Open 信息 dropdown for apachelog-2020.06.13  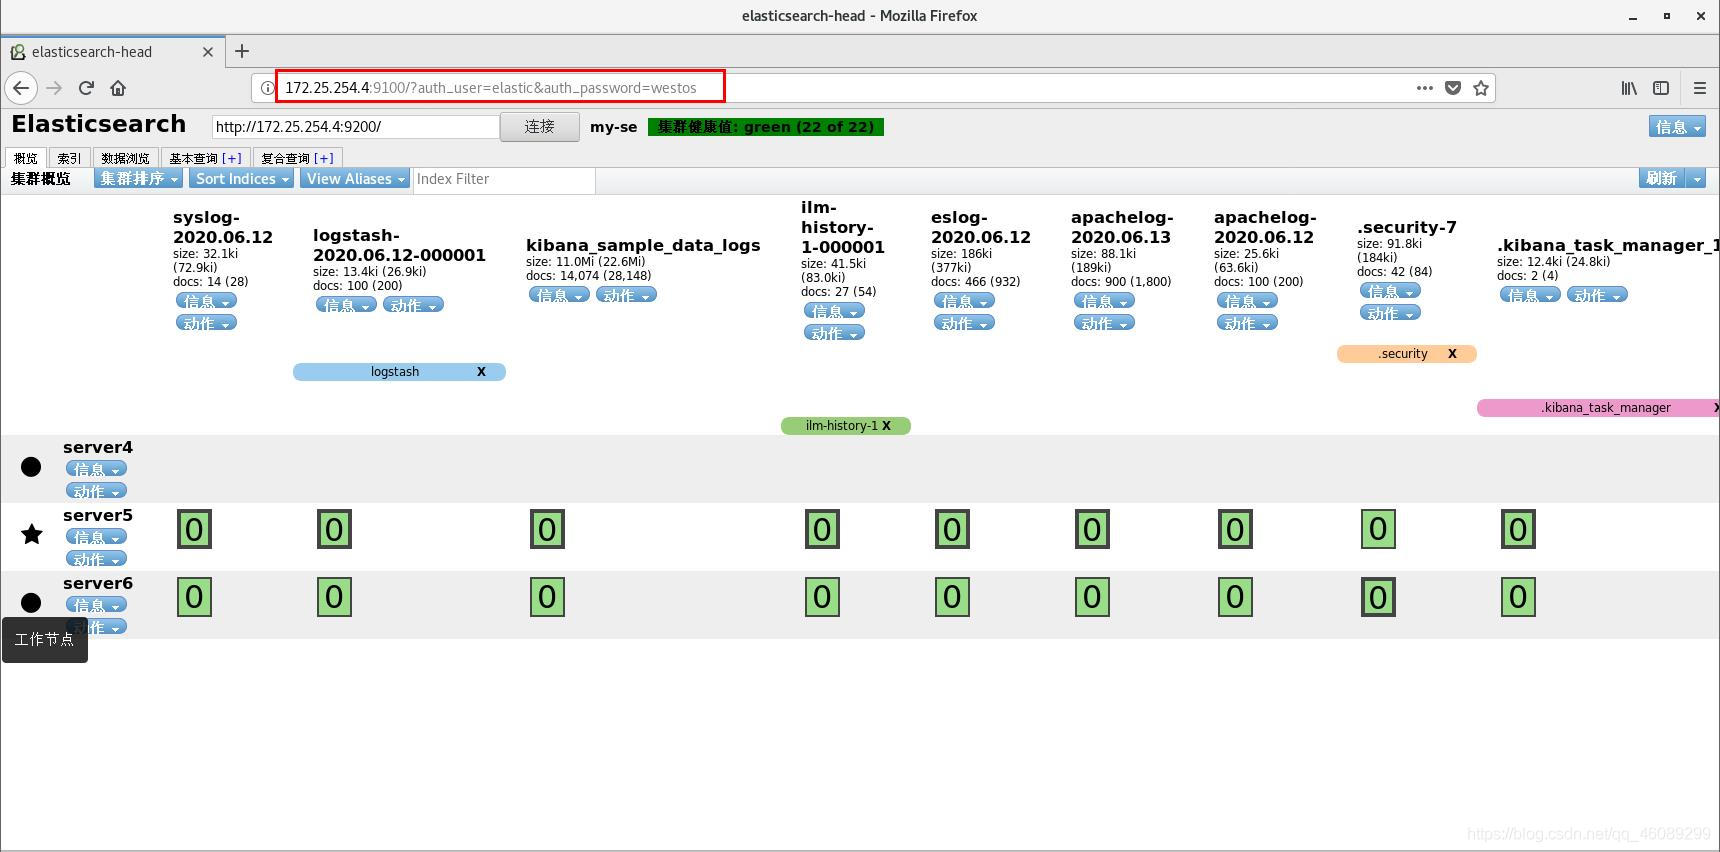(x=1104, y=301)
